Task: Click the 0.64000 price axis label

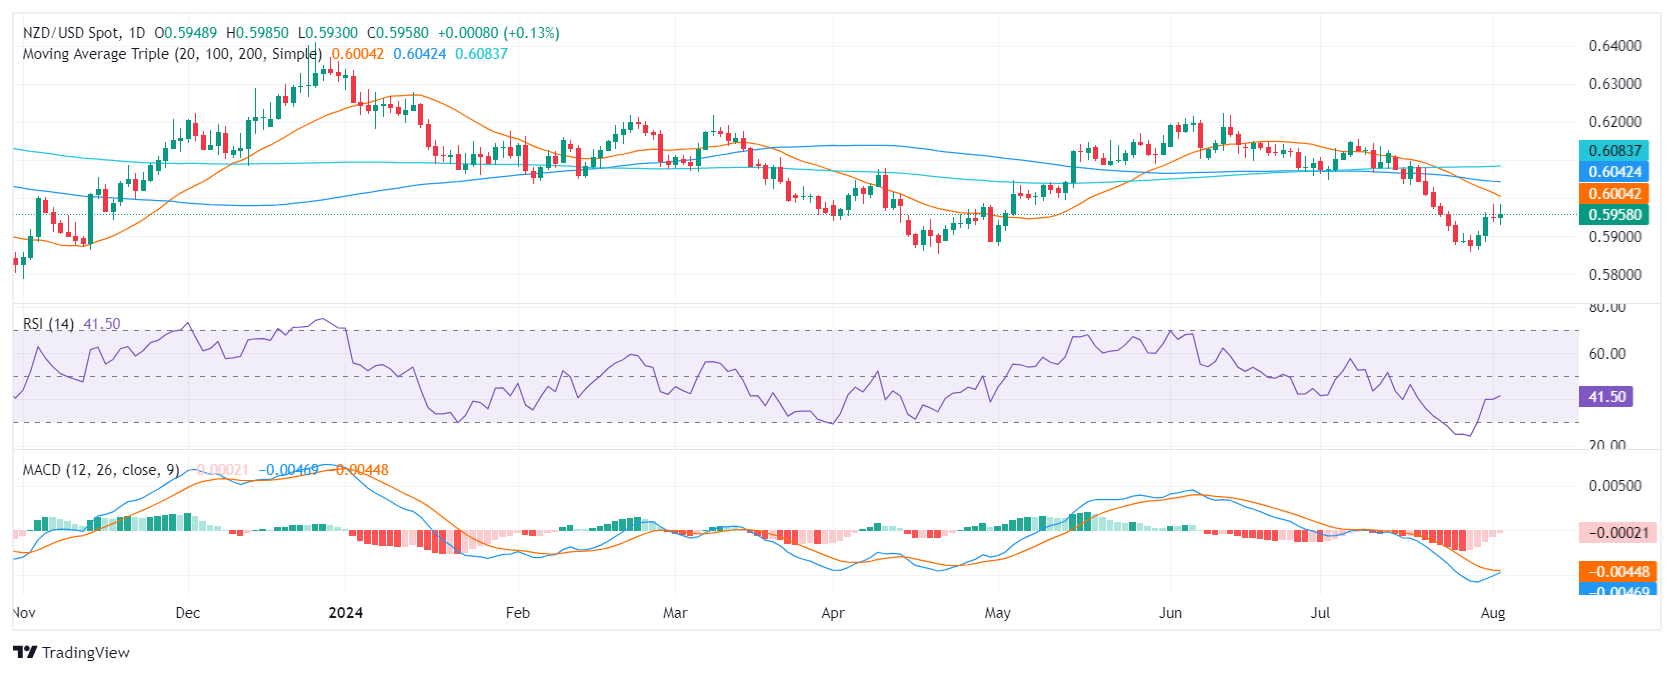Action: click(x=1615, y=46)
